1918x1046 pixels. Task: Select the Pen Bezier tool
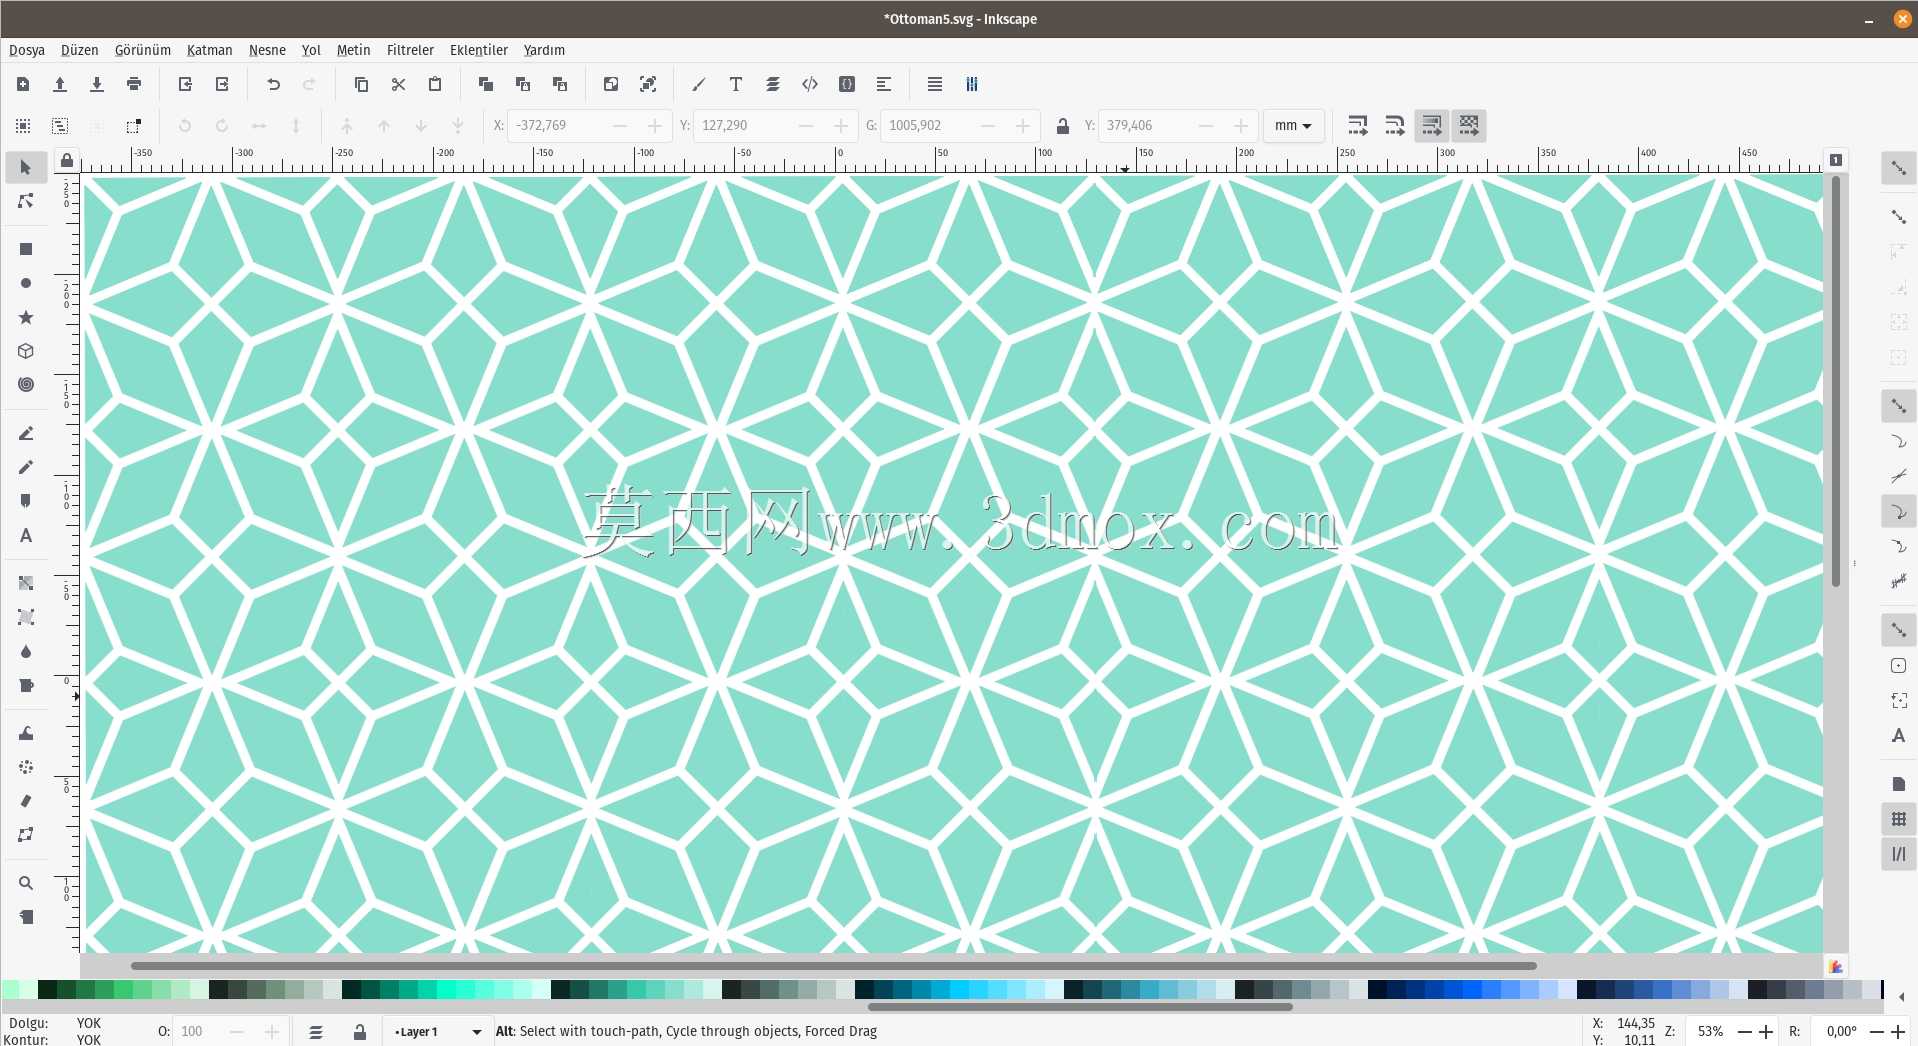26,467
